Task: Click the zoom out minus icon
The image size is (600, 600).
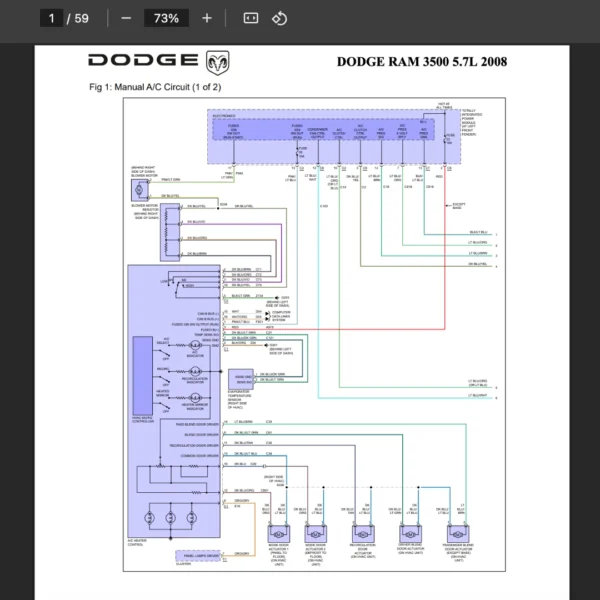Action: click(x=126, y=18)
